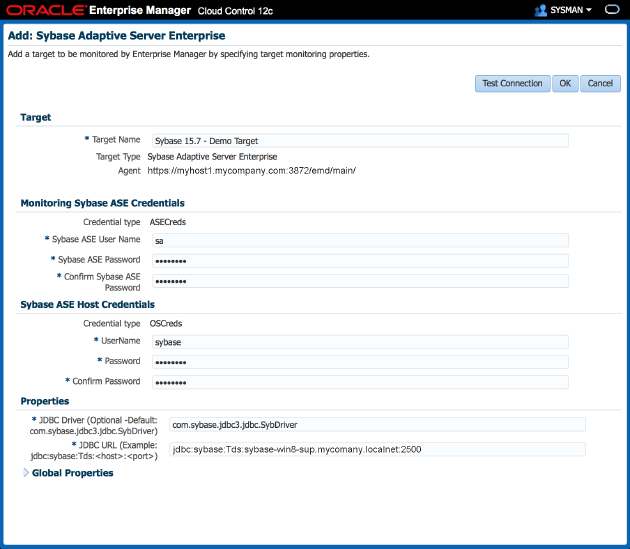This screenshot has width=630, height=549.
Task: Edit the host UserName field containing sybase
Action: 360,342
